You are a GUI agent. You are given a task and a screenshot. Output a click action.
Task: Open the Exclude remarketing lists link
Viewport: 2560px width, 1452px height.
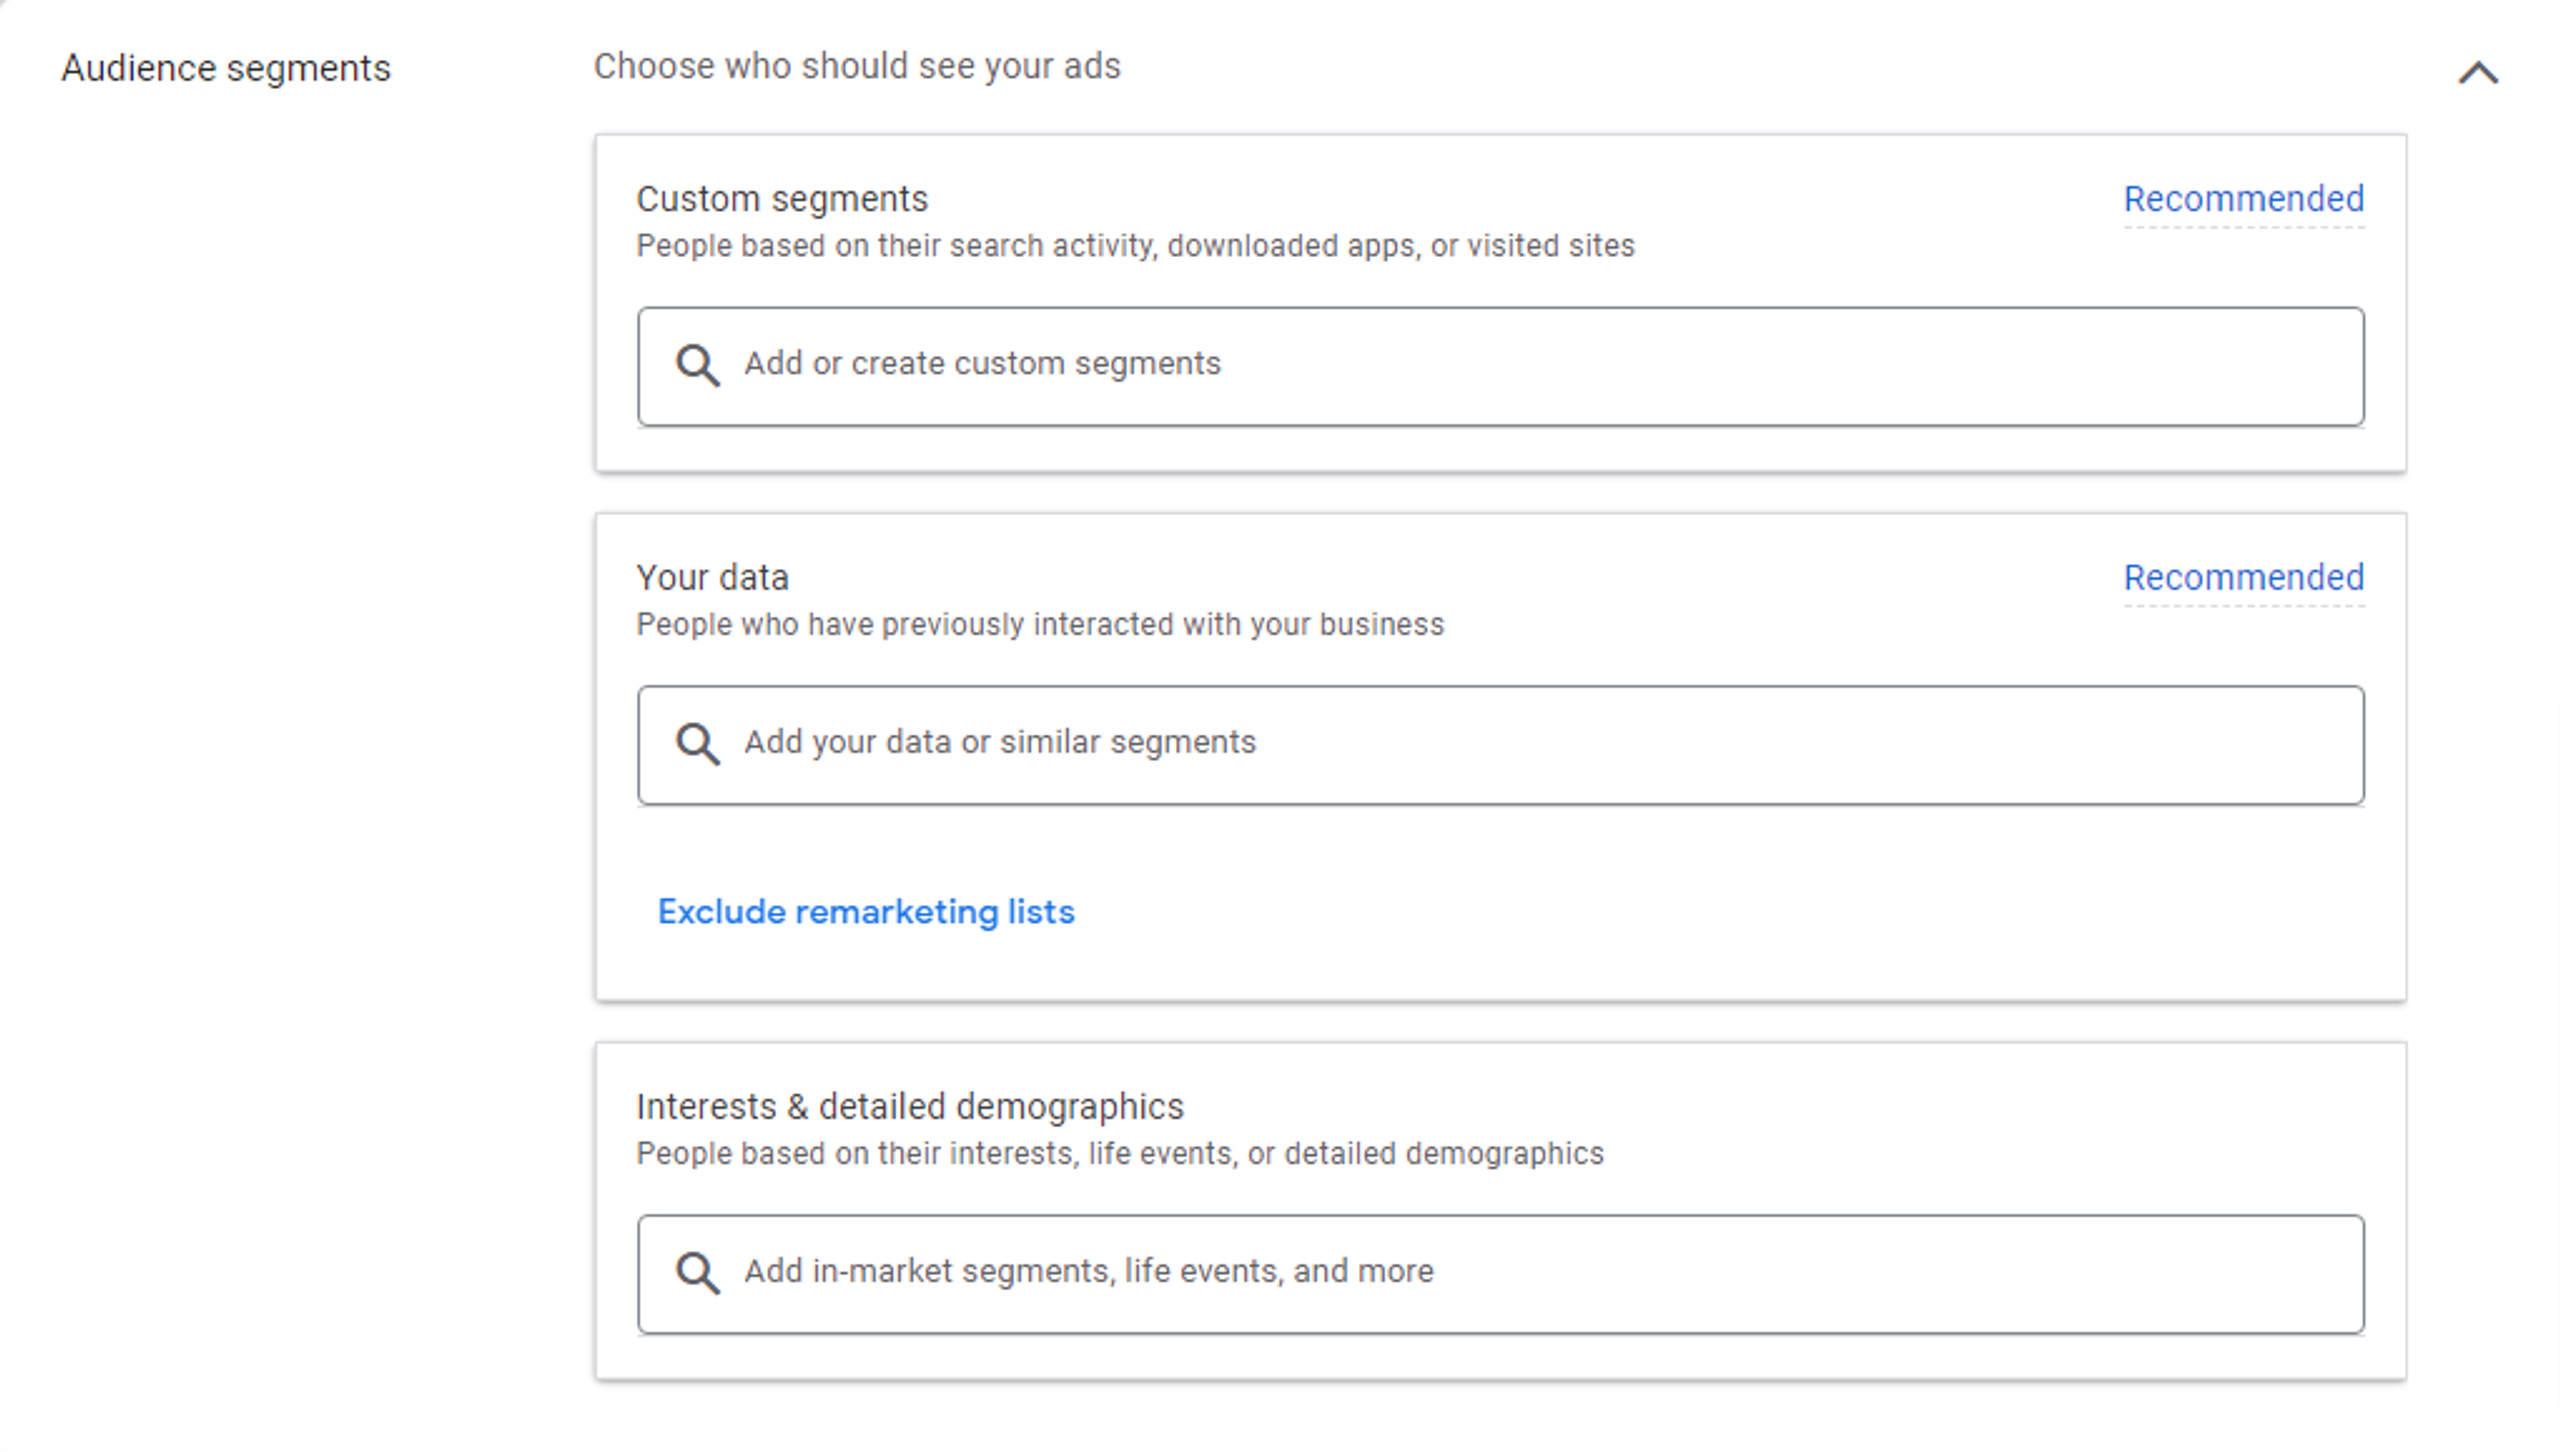(865, 912)
